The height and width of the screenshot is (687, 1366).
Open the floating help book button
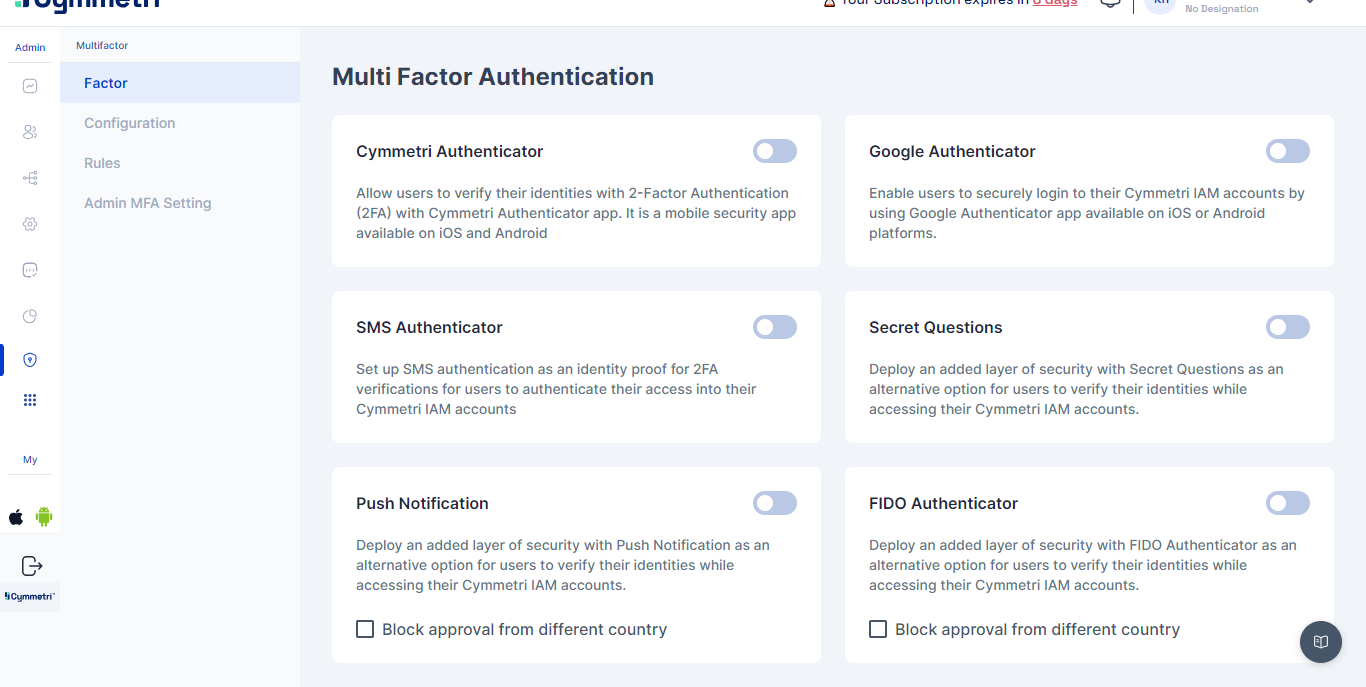(x=1320, y=641)
